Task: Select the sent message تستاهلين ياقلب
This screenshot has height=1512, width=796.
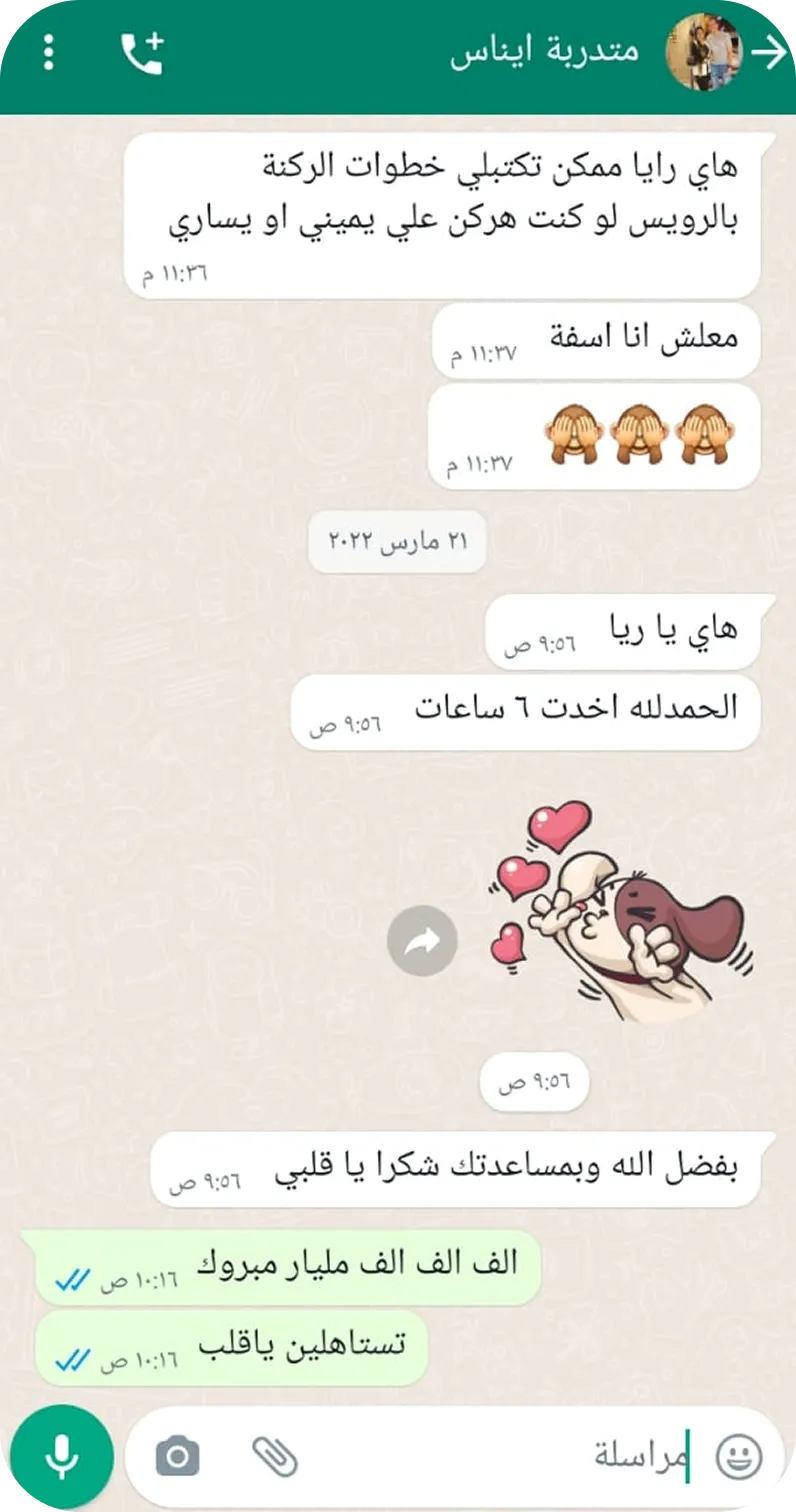Action: pyautogui.click(x=231, y=1348)
